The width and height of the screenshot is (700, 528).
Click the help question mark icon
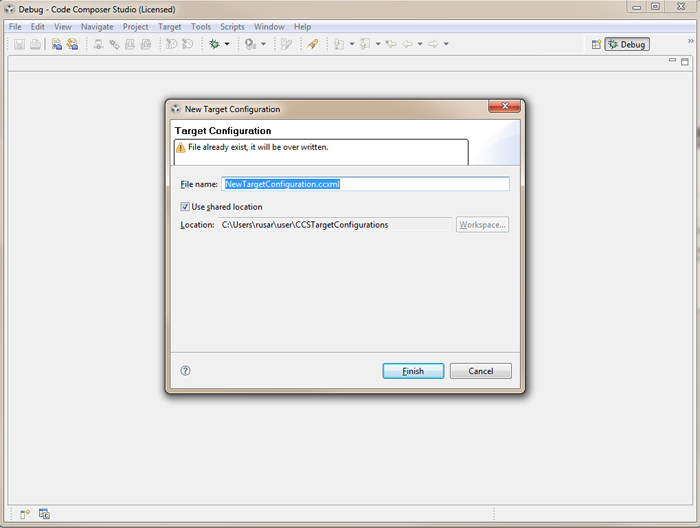(185, 370)
